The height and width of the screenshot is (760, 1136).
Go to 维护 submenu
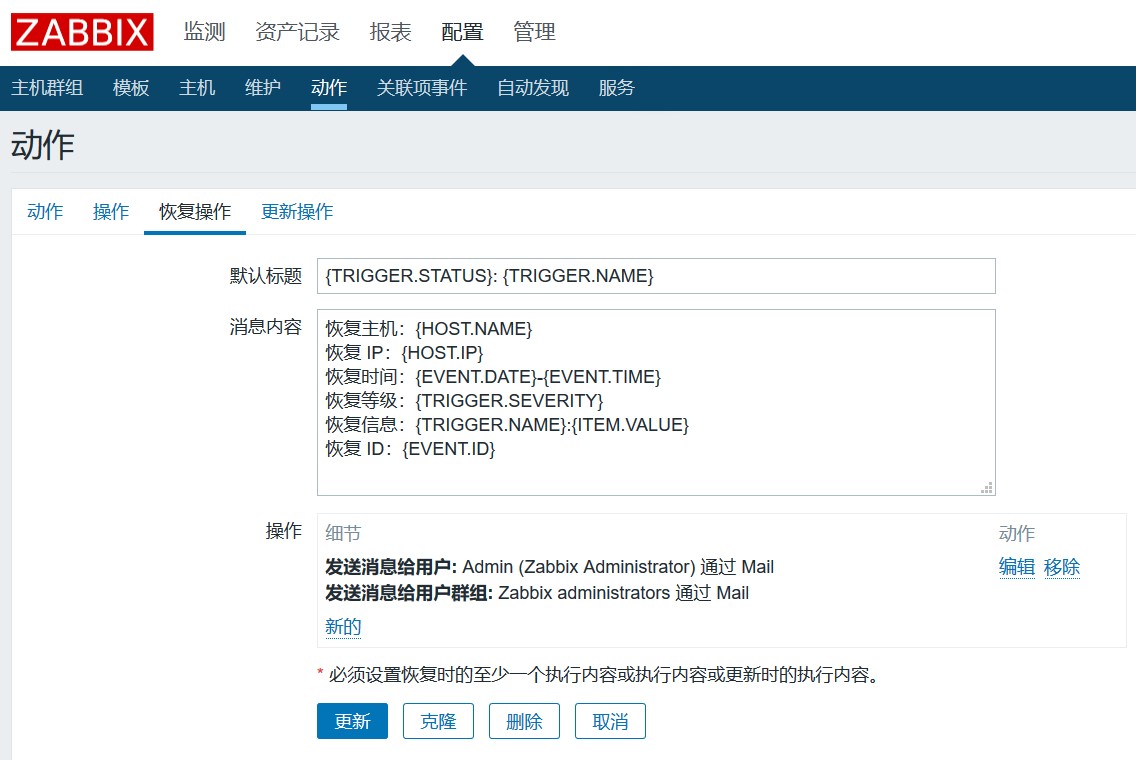(263, 88)
